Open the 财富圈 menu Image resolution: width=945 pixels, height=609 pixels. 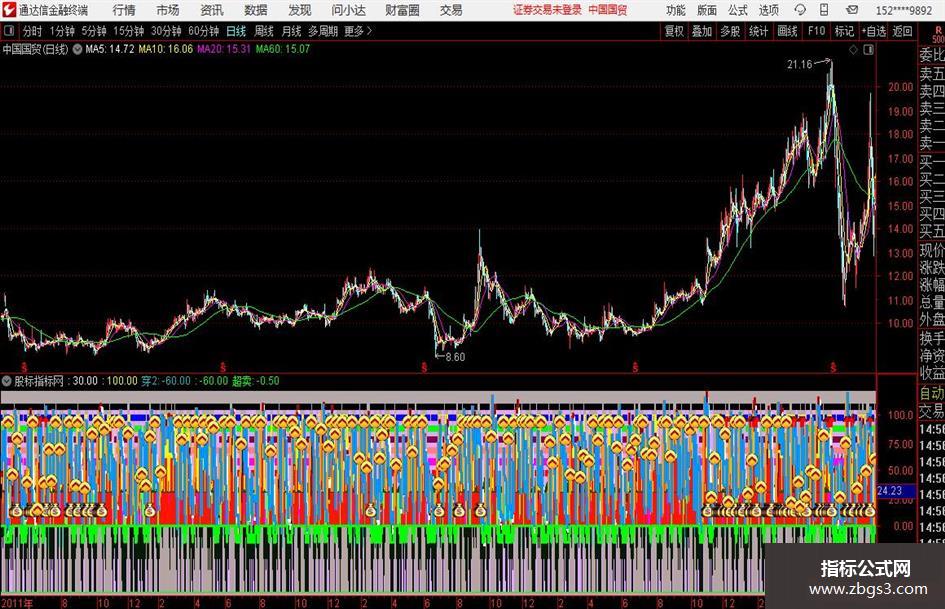pyautogui.click(x=402, y=10)
